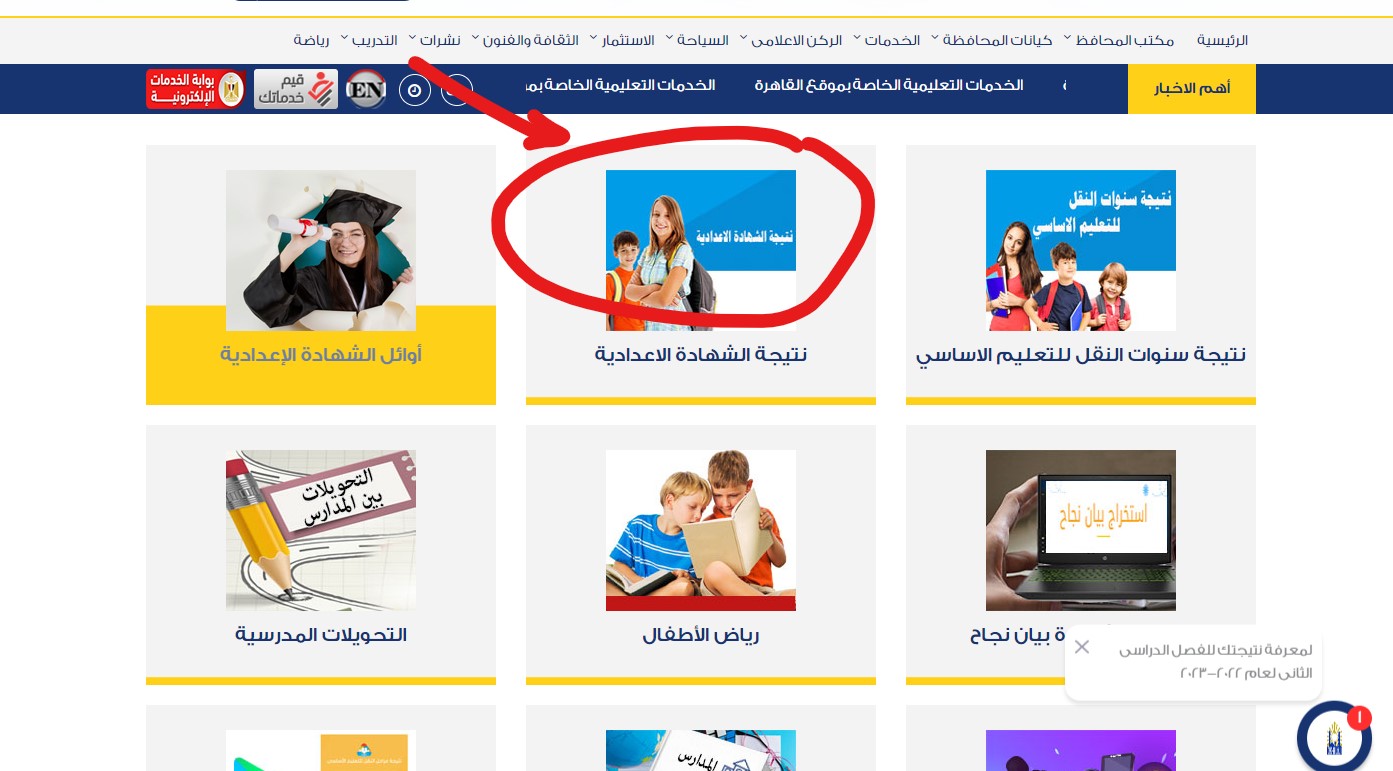The width and height of the screenshot is (1393, 771).
Task: Open the بوابة الخدمات الإلكترونية red badge
Action: pos(195,89)
